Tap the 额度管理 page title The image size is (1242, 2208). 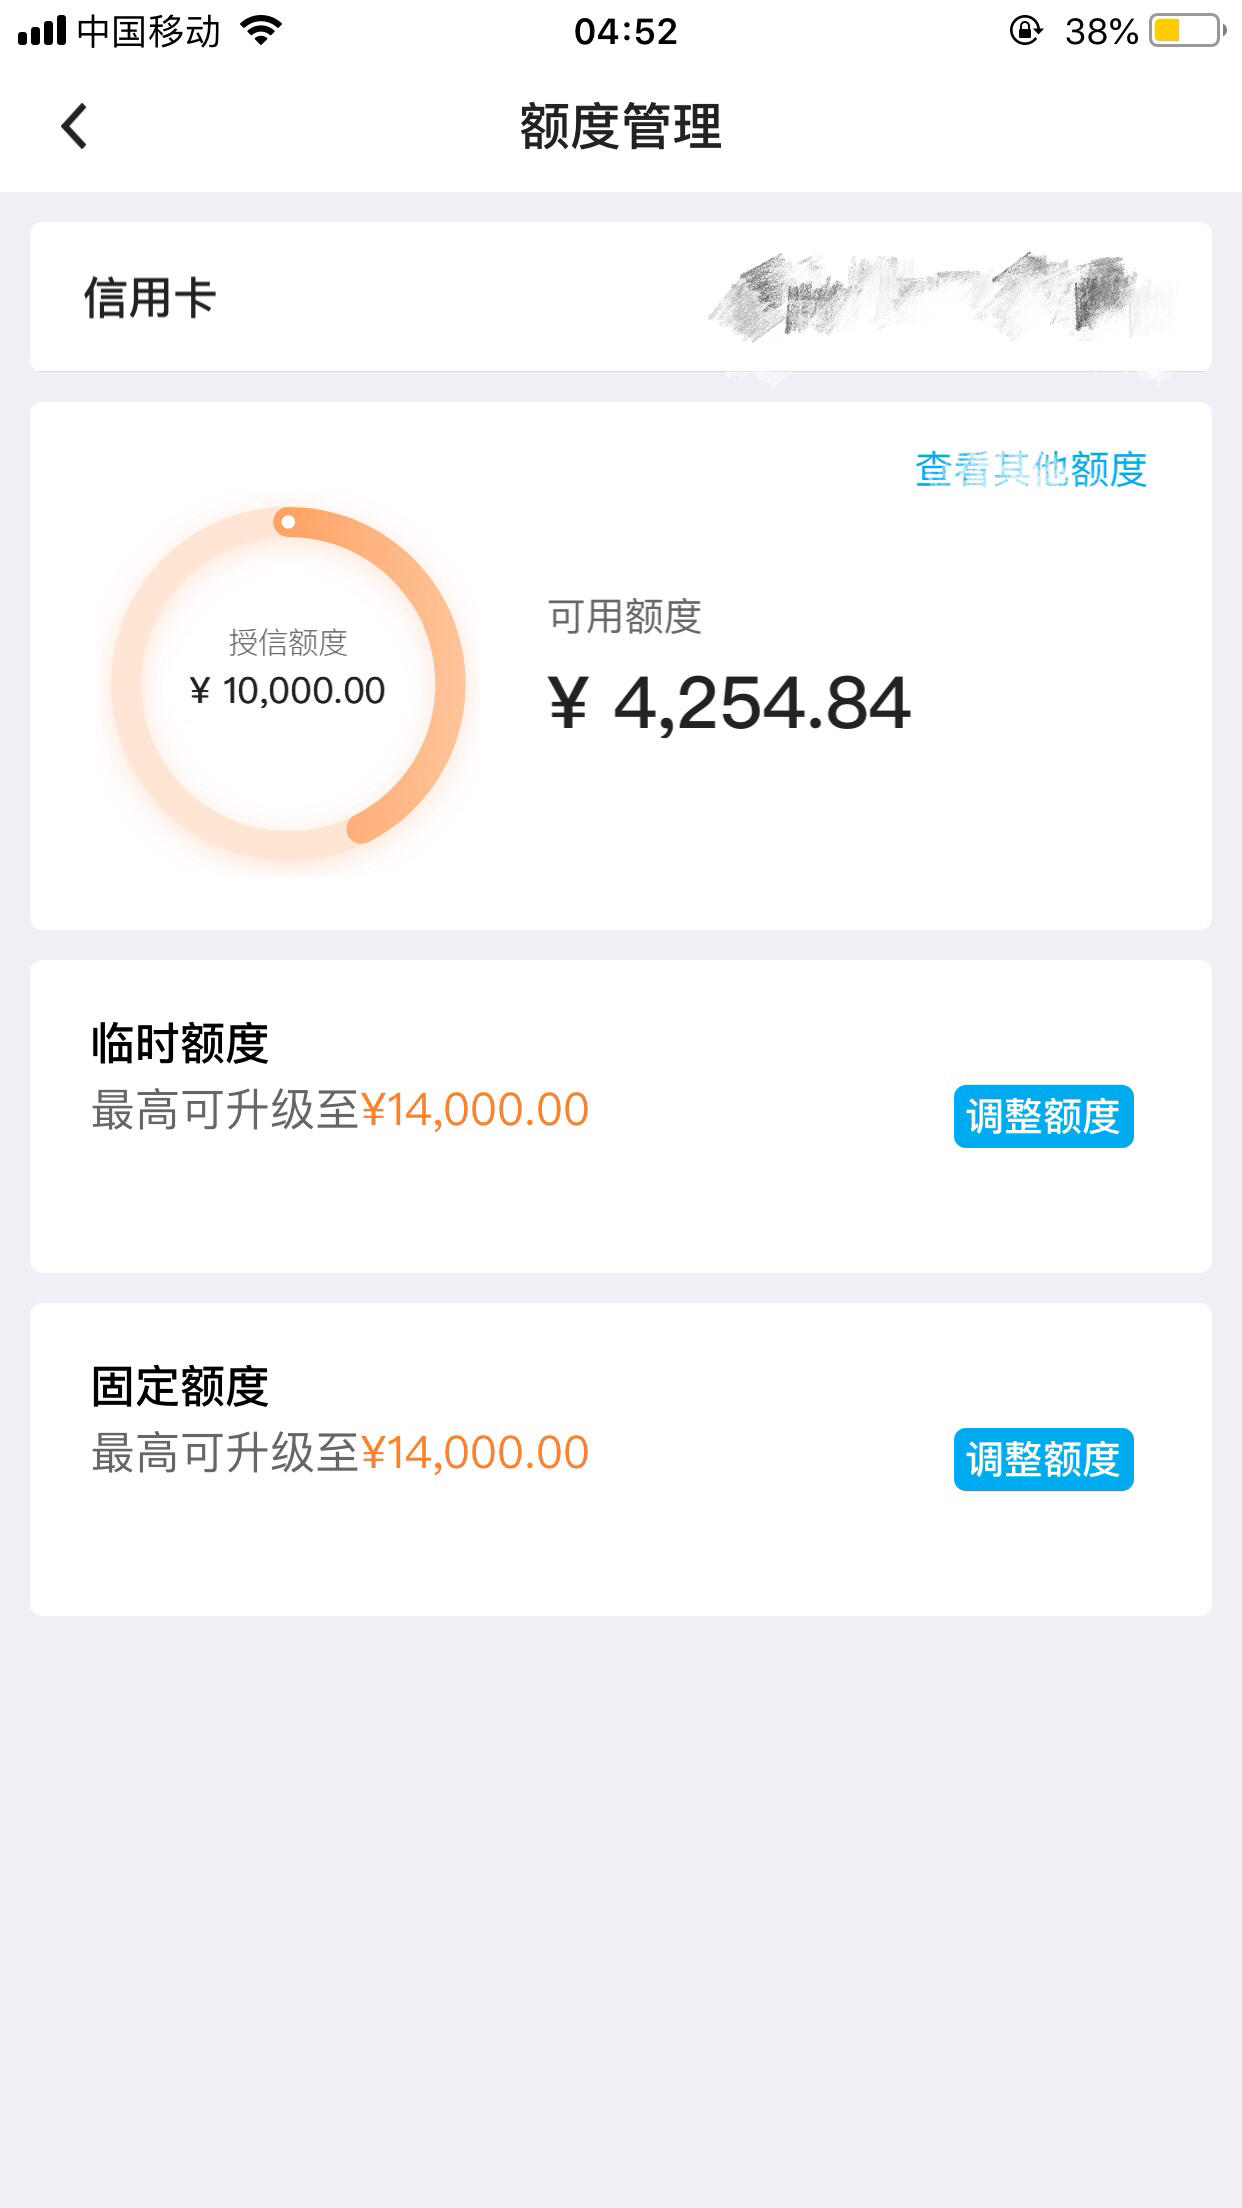tap(621, 127)
